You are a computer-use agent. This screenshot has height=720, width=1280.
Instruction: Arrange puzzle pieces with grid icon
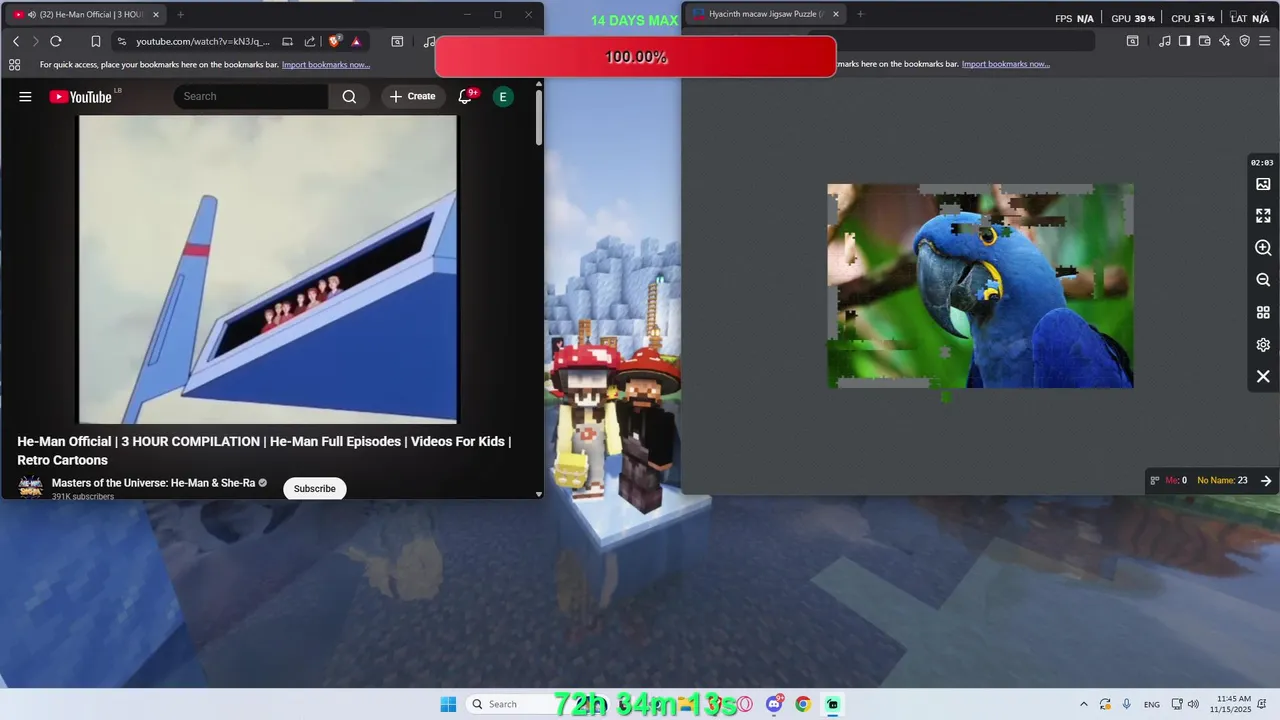coord(1263,312)
